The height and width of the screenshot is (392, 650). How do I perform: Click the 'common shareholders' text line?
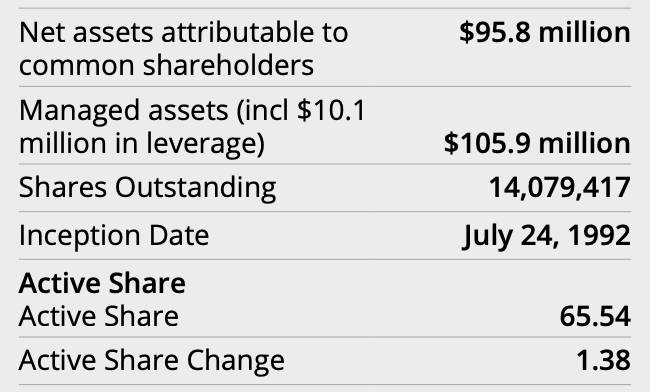click(166, 65)
